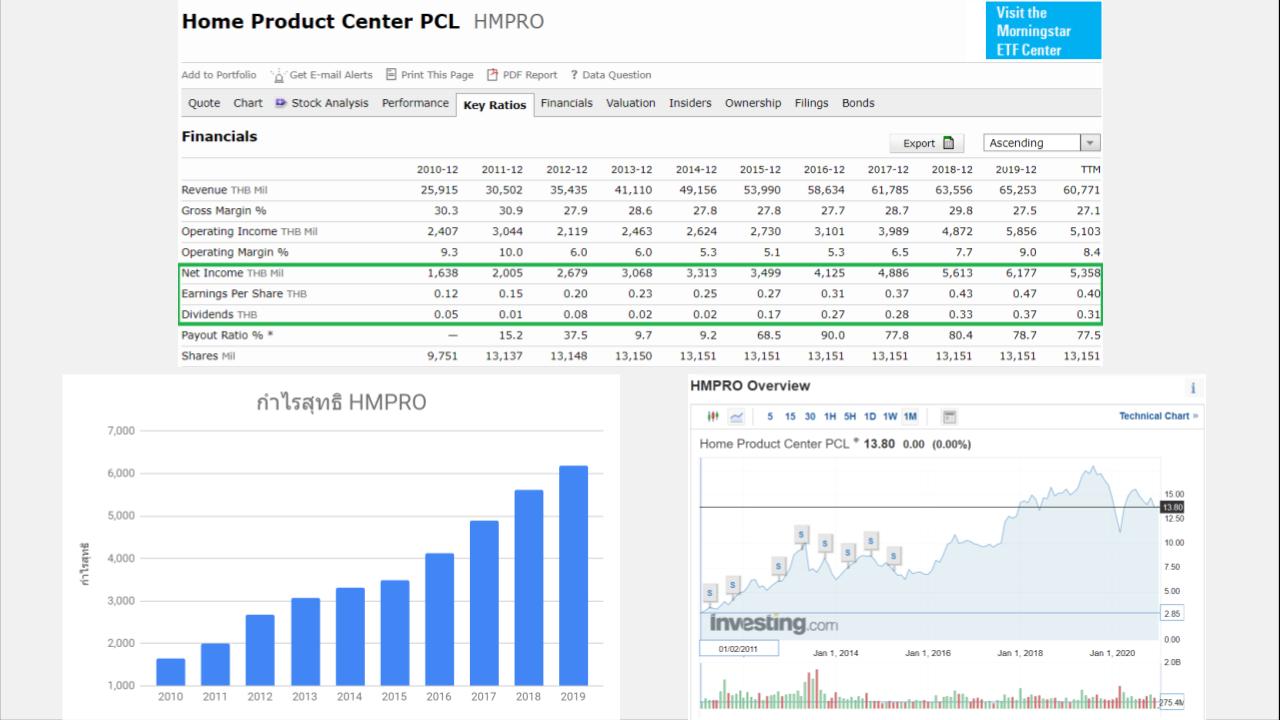
Task: Switch to the Valuation tab
Action: (631, 103)
